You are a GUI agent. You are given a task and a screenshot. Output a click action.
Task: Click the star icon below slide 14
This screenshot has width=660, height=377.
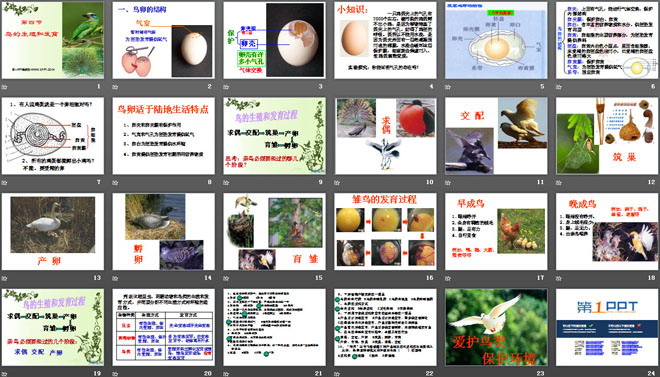click(x=115, y=278)
